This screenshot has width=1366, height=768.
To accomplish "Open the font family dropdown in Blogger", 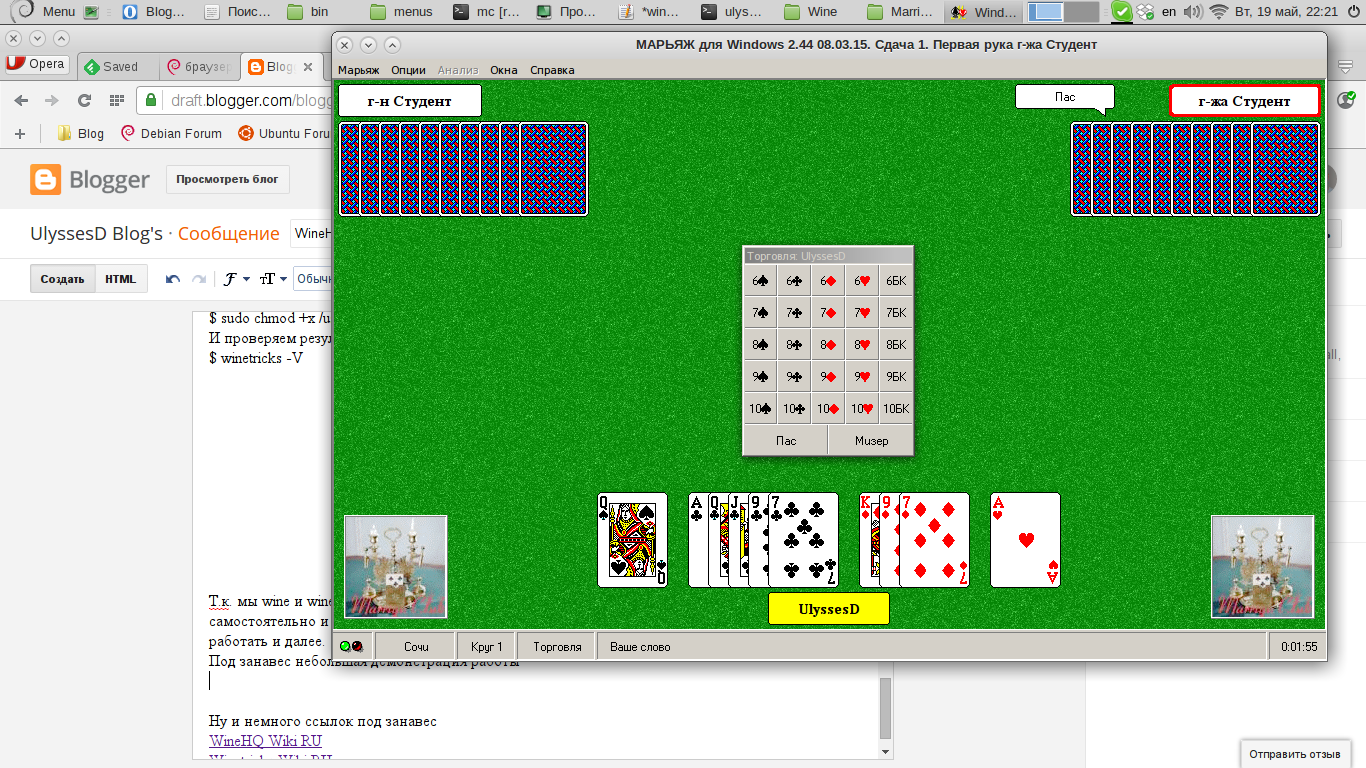I will 237,279.
